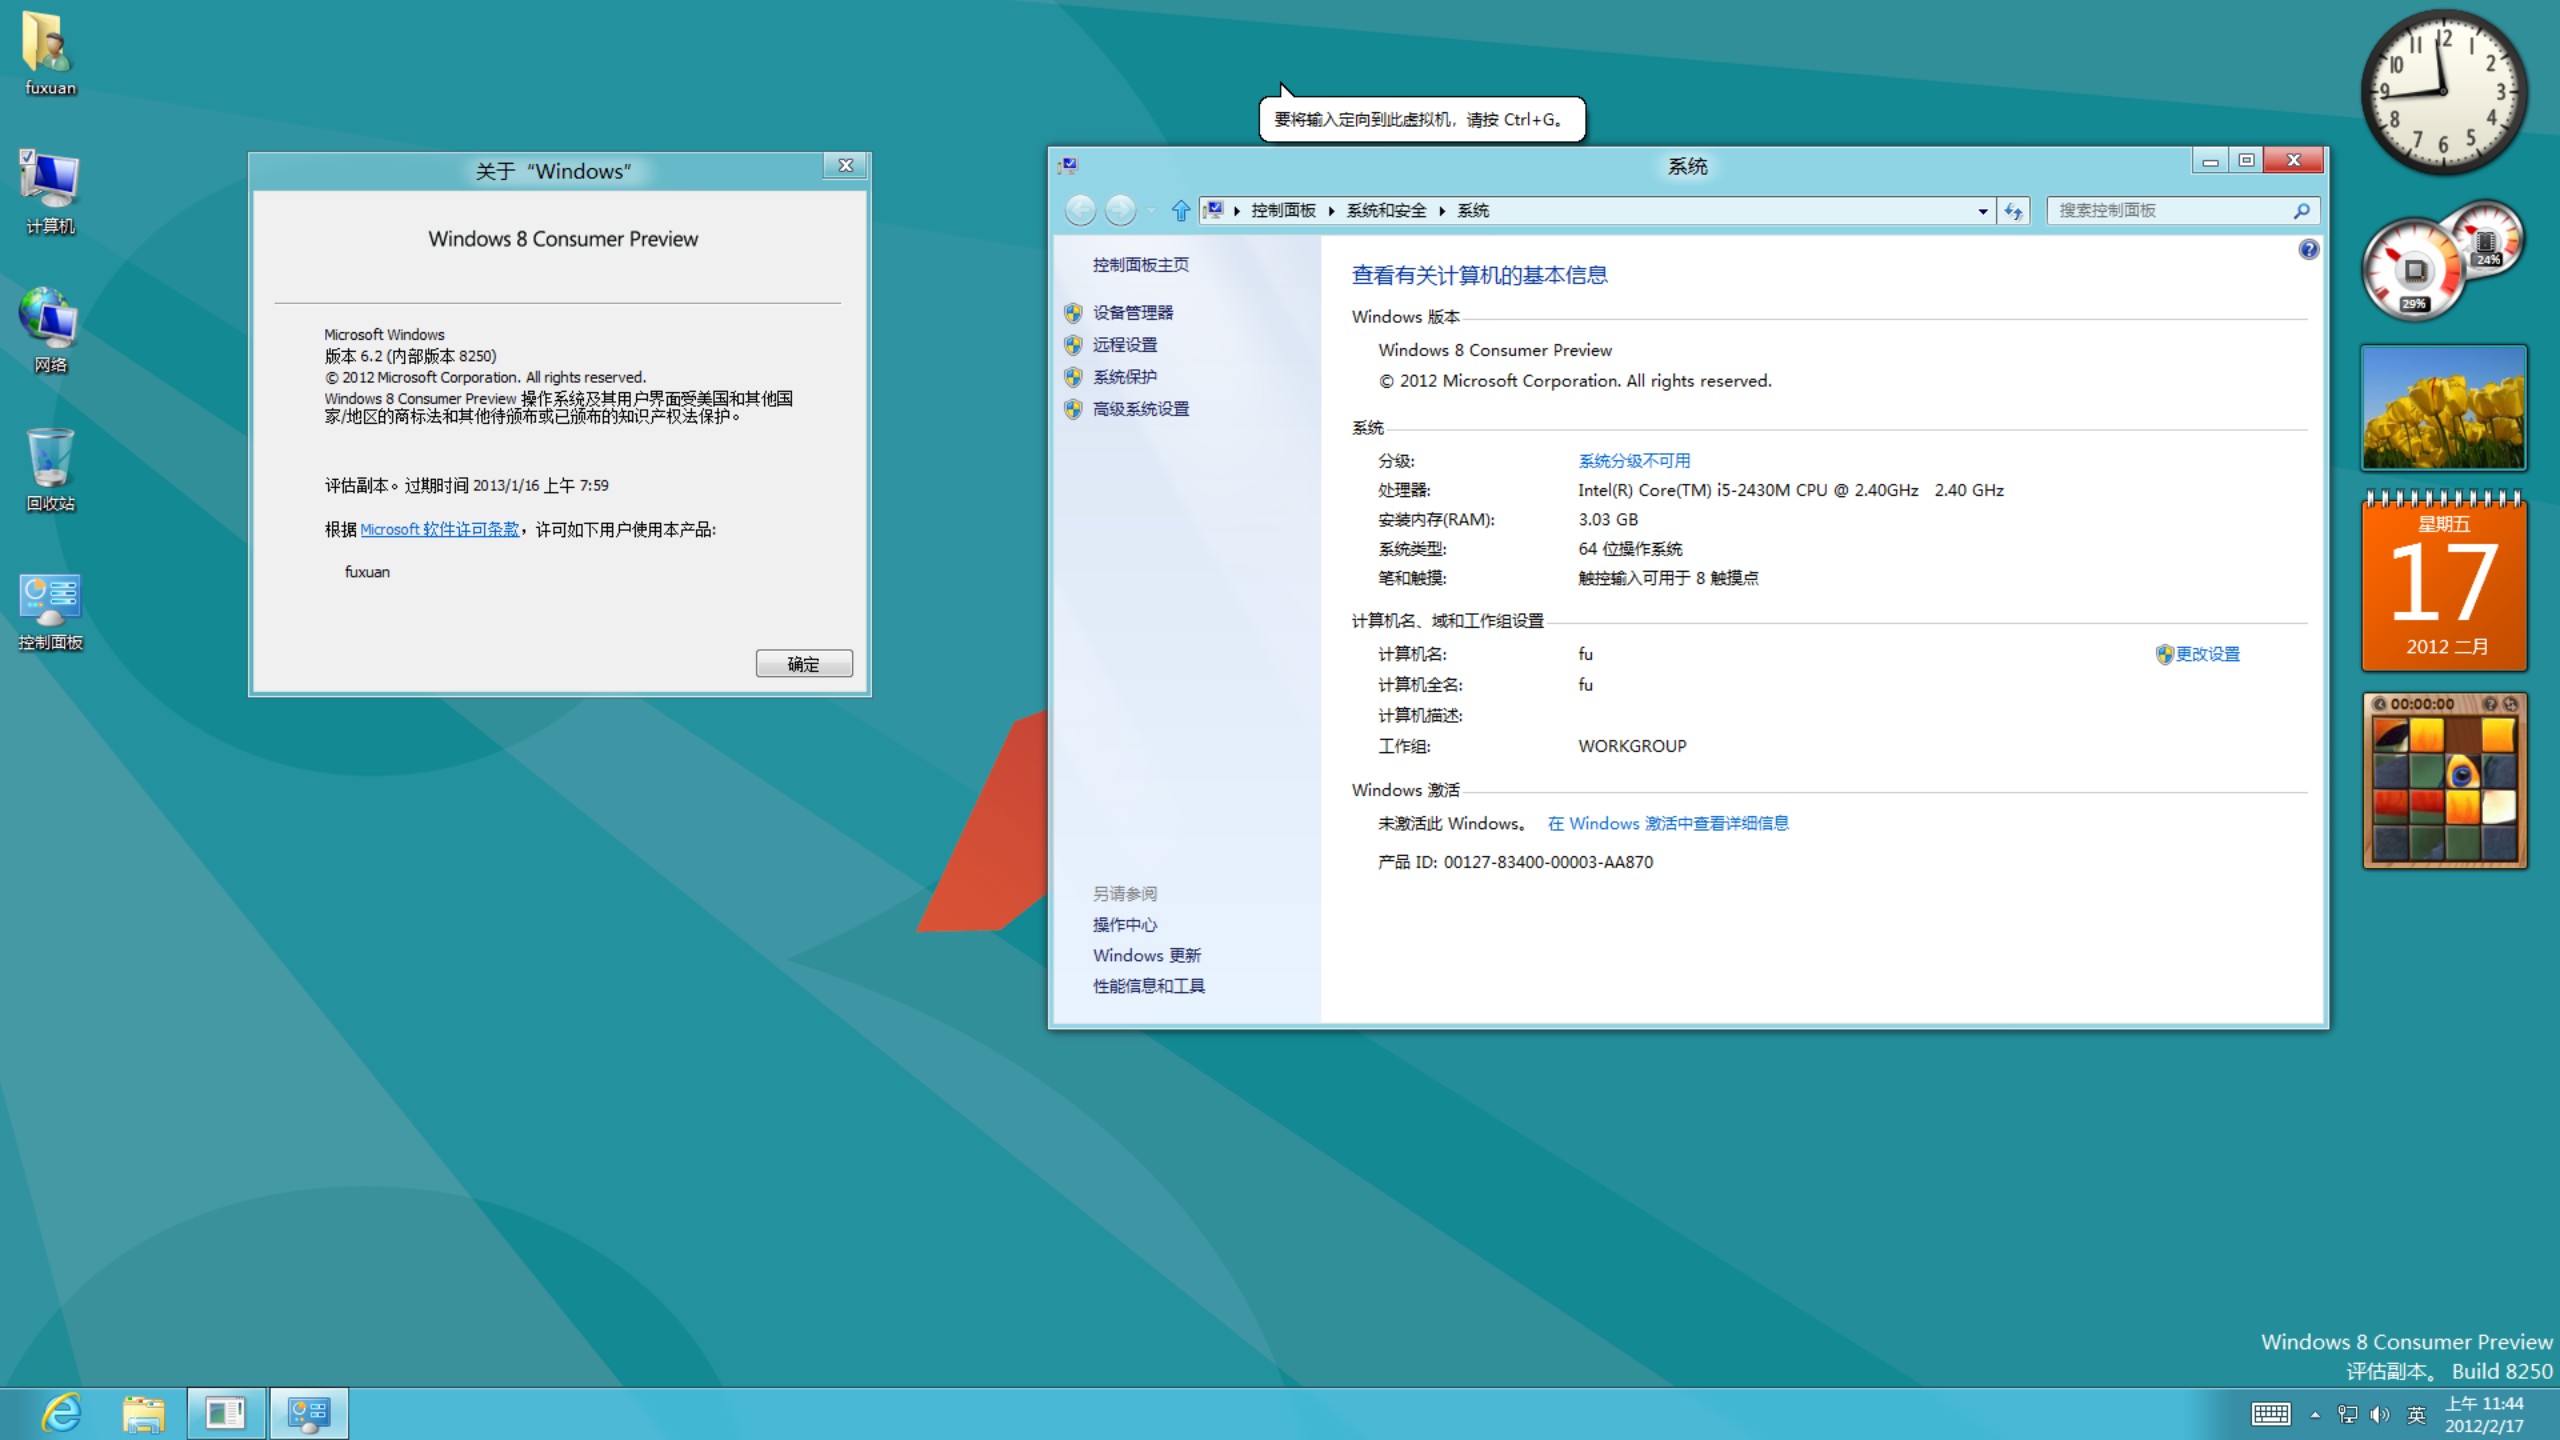Image resolution: width=2560 pixels, height=1440 pixels.
Task: Click the puzzle gadget solve/shuffle icon
Action: 2509,704
